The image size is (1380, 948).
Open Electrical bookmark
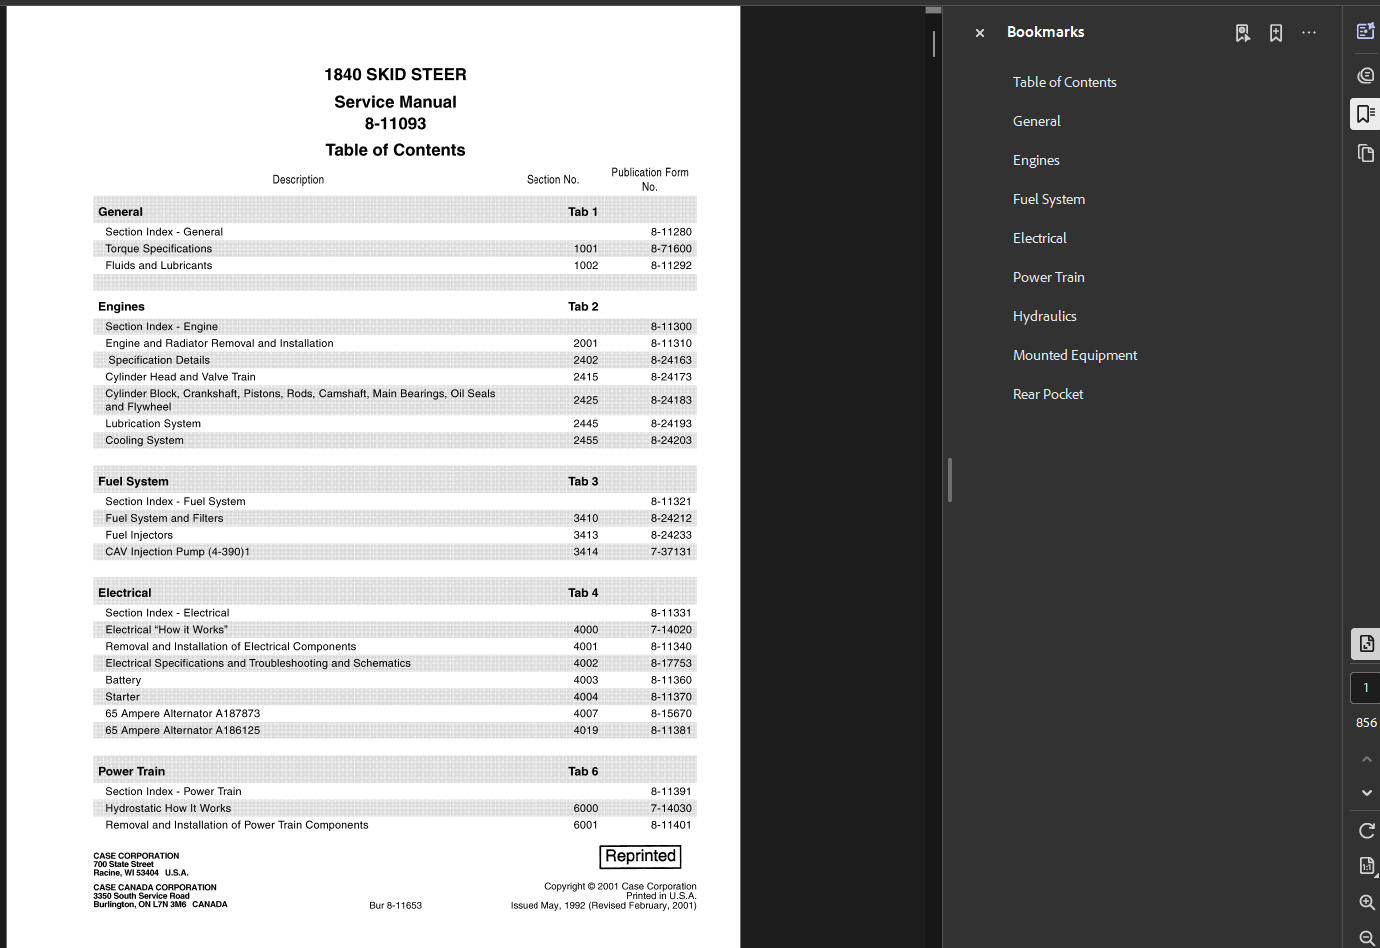point(1039,238)
